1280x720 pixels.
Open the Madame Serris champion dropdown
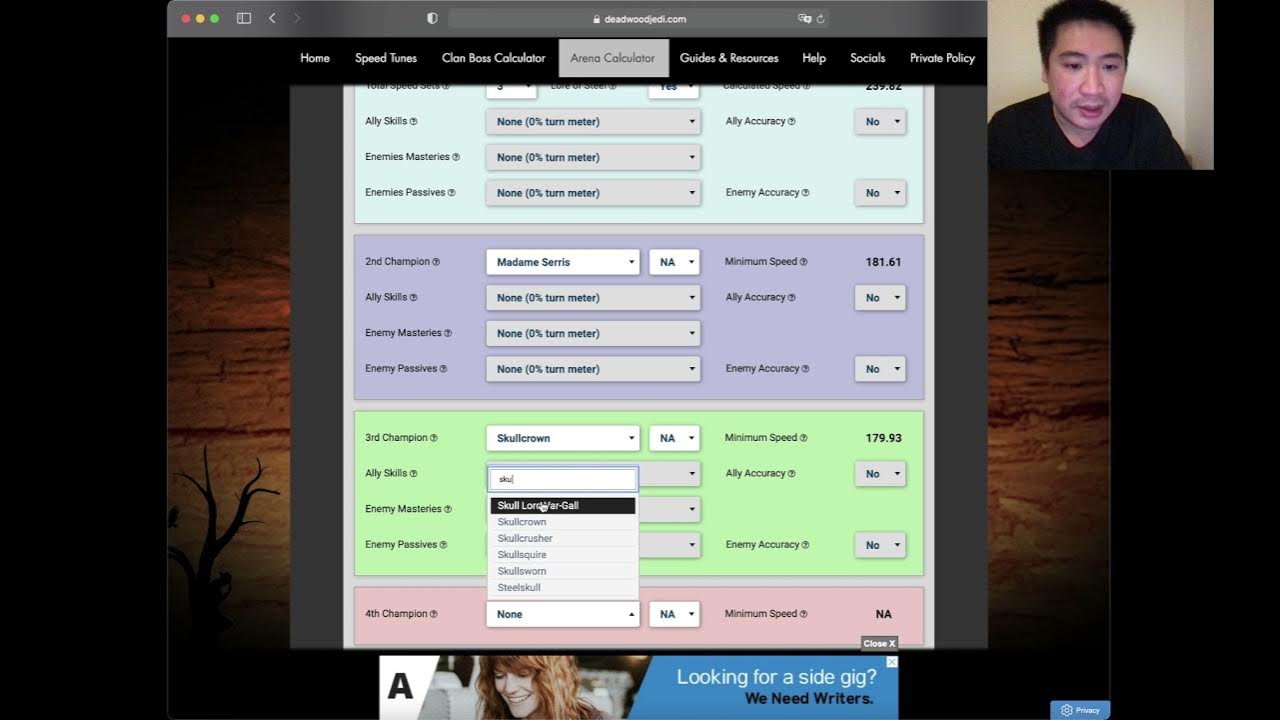(562, 262)
